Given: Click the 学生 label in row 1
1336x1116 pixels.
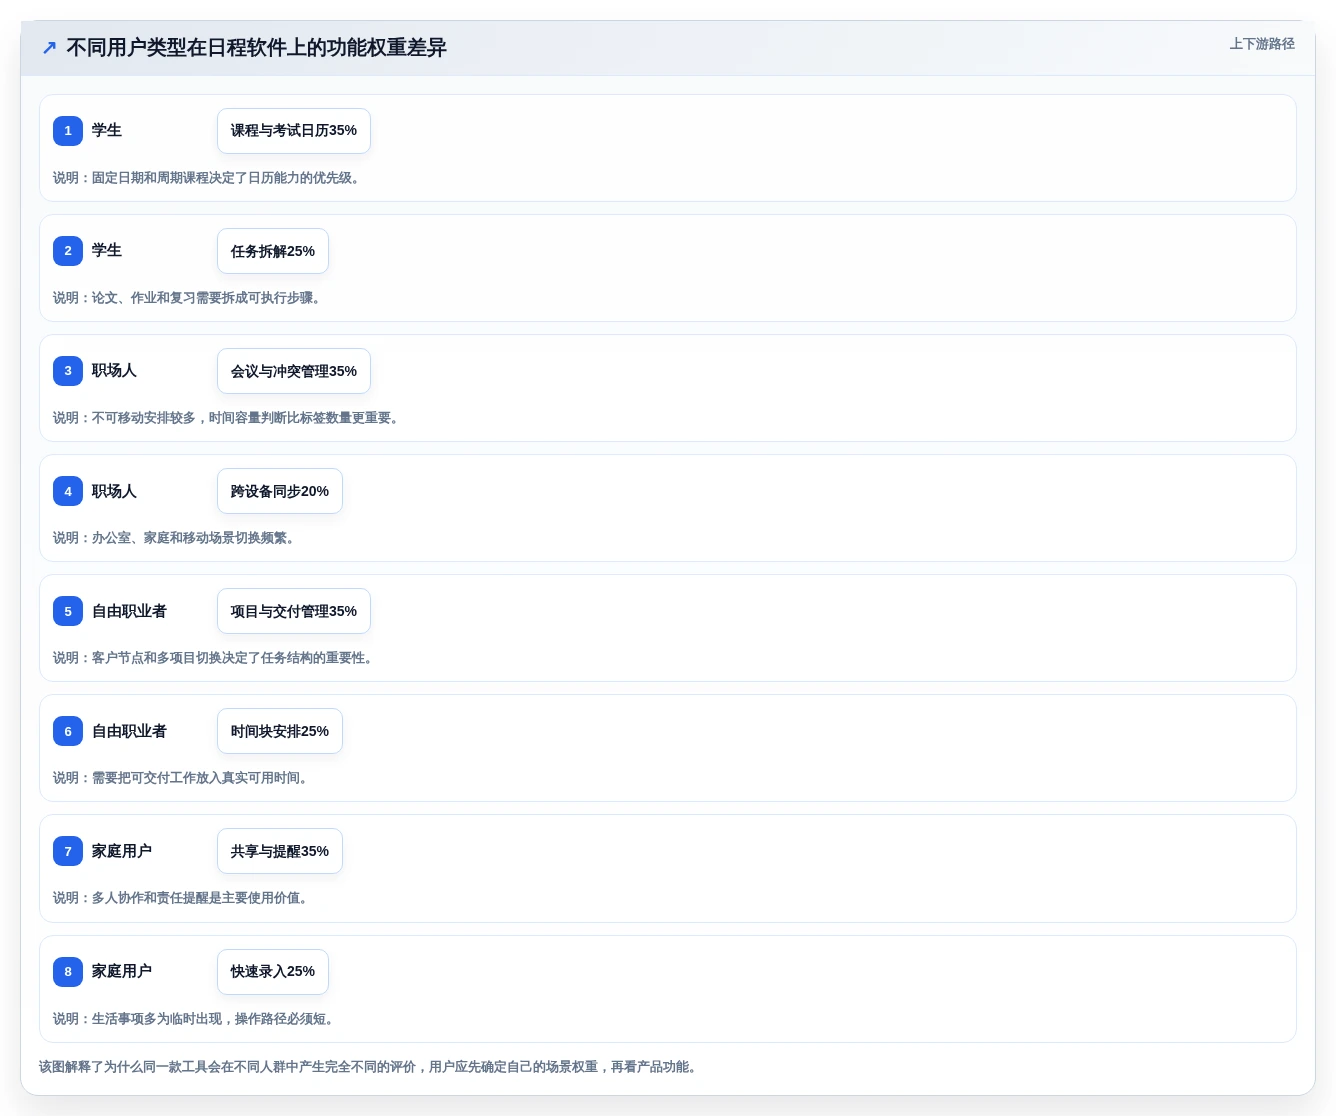Looking at the screenshot, I should coord(107,131).
